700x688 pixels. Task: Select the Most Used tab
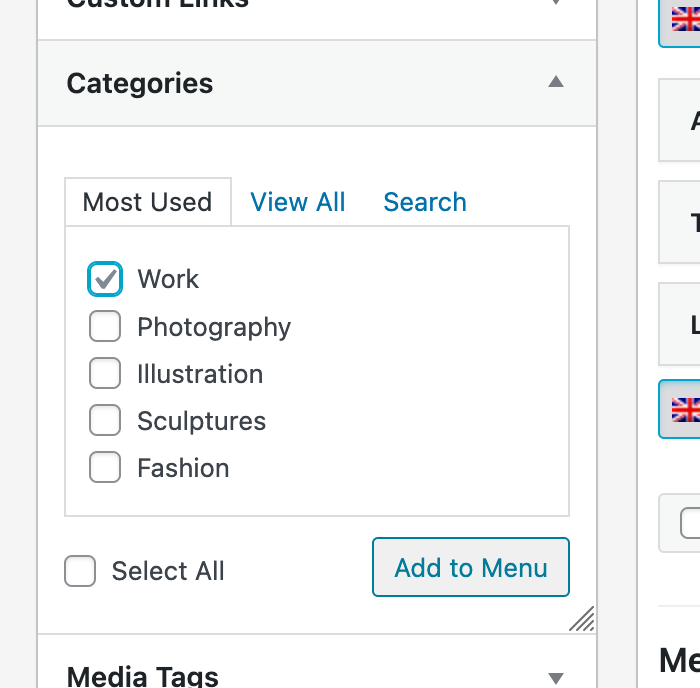pyautogui.click(x=148, y=202)
